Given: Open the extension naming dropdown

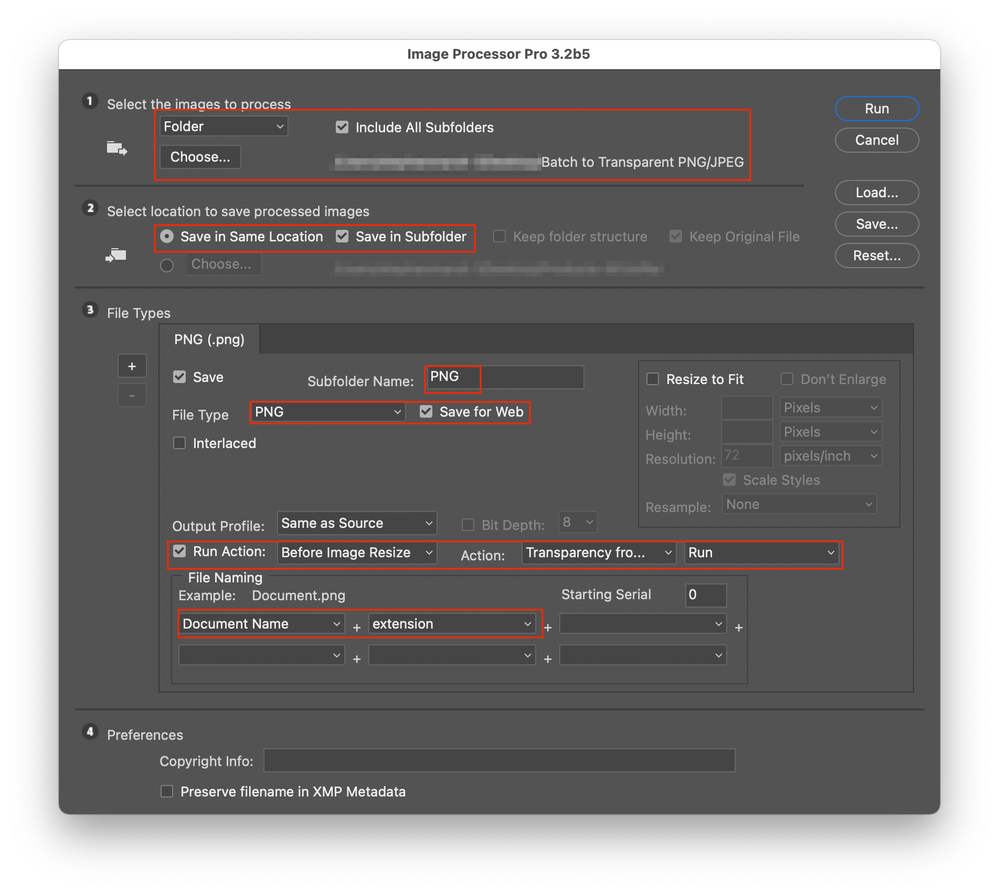Looking at the screenshot, I should [452, 624].
